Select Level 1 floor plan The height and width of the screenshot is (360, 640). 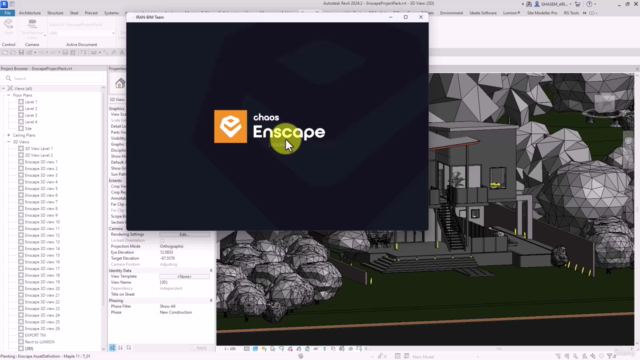tap(31, 102)
